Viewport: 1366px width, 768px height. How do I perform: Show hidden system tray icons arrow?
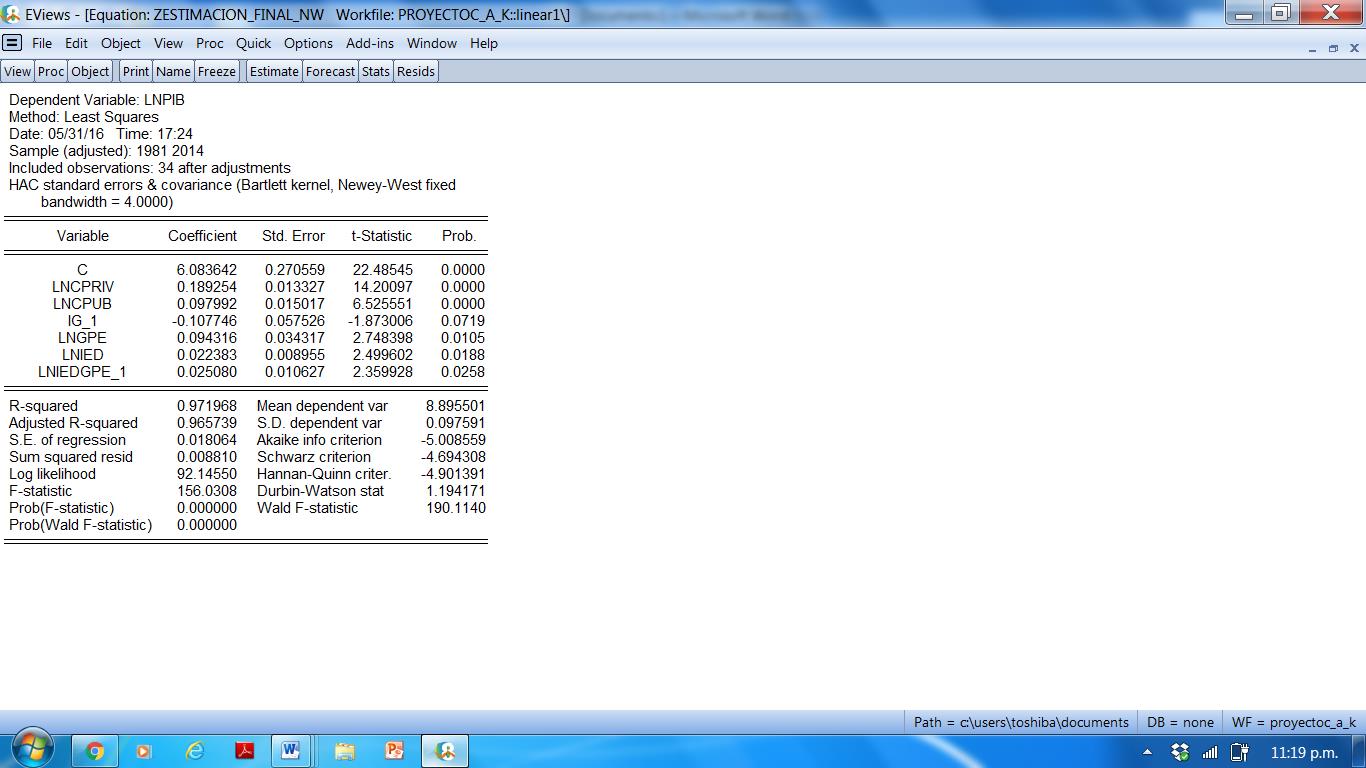click(x=1147, y=752)
